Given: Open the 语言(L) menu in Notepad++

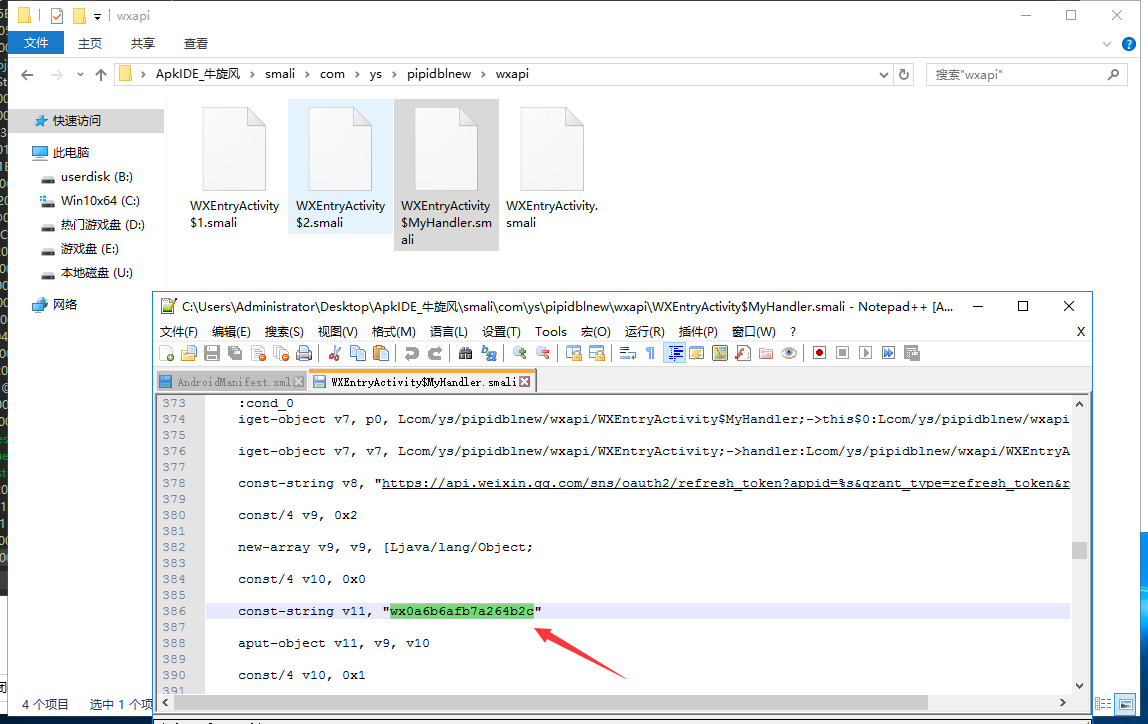Looking at the screenshot, I should coord(449,332).
